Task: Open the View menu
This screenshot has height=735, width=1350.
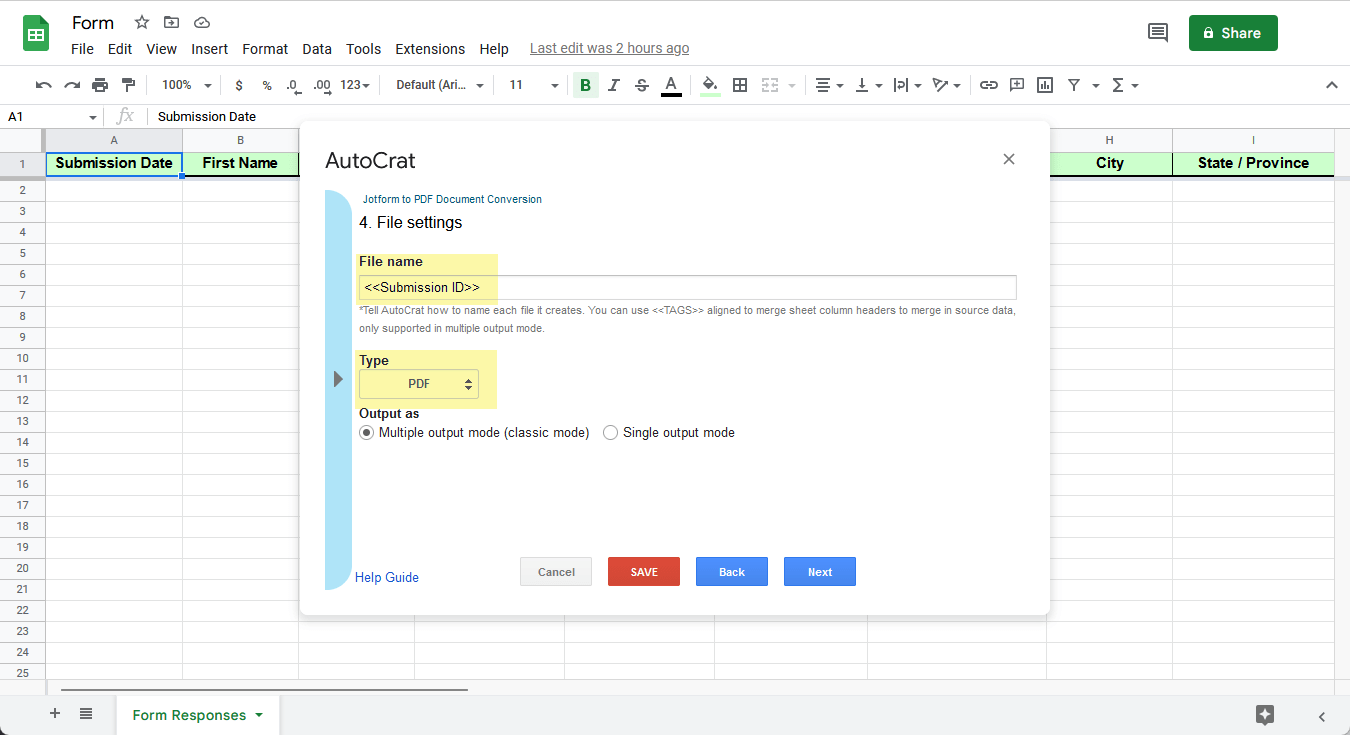Action: (161, 49)
